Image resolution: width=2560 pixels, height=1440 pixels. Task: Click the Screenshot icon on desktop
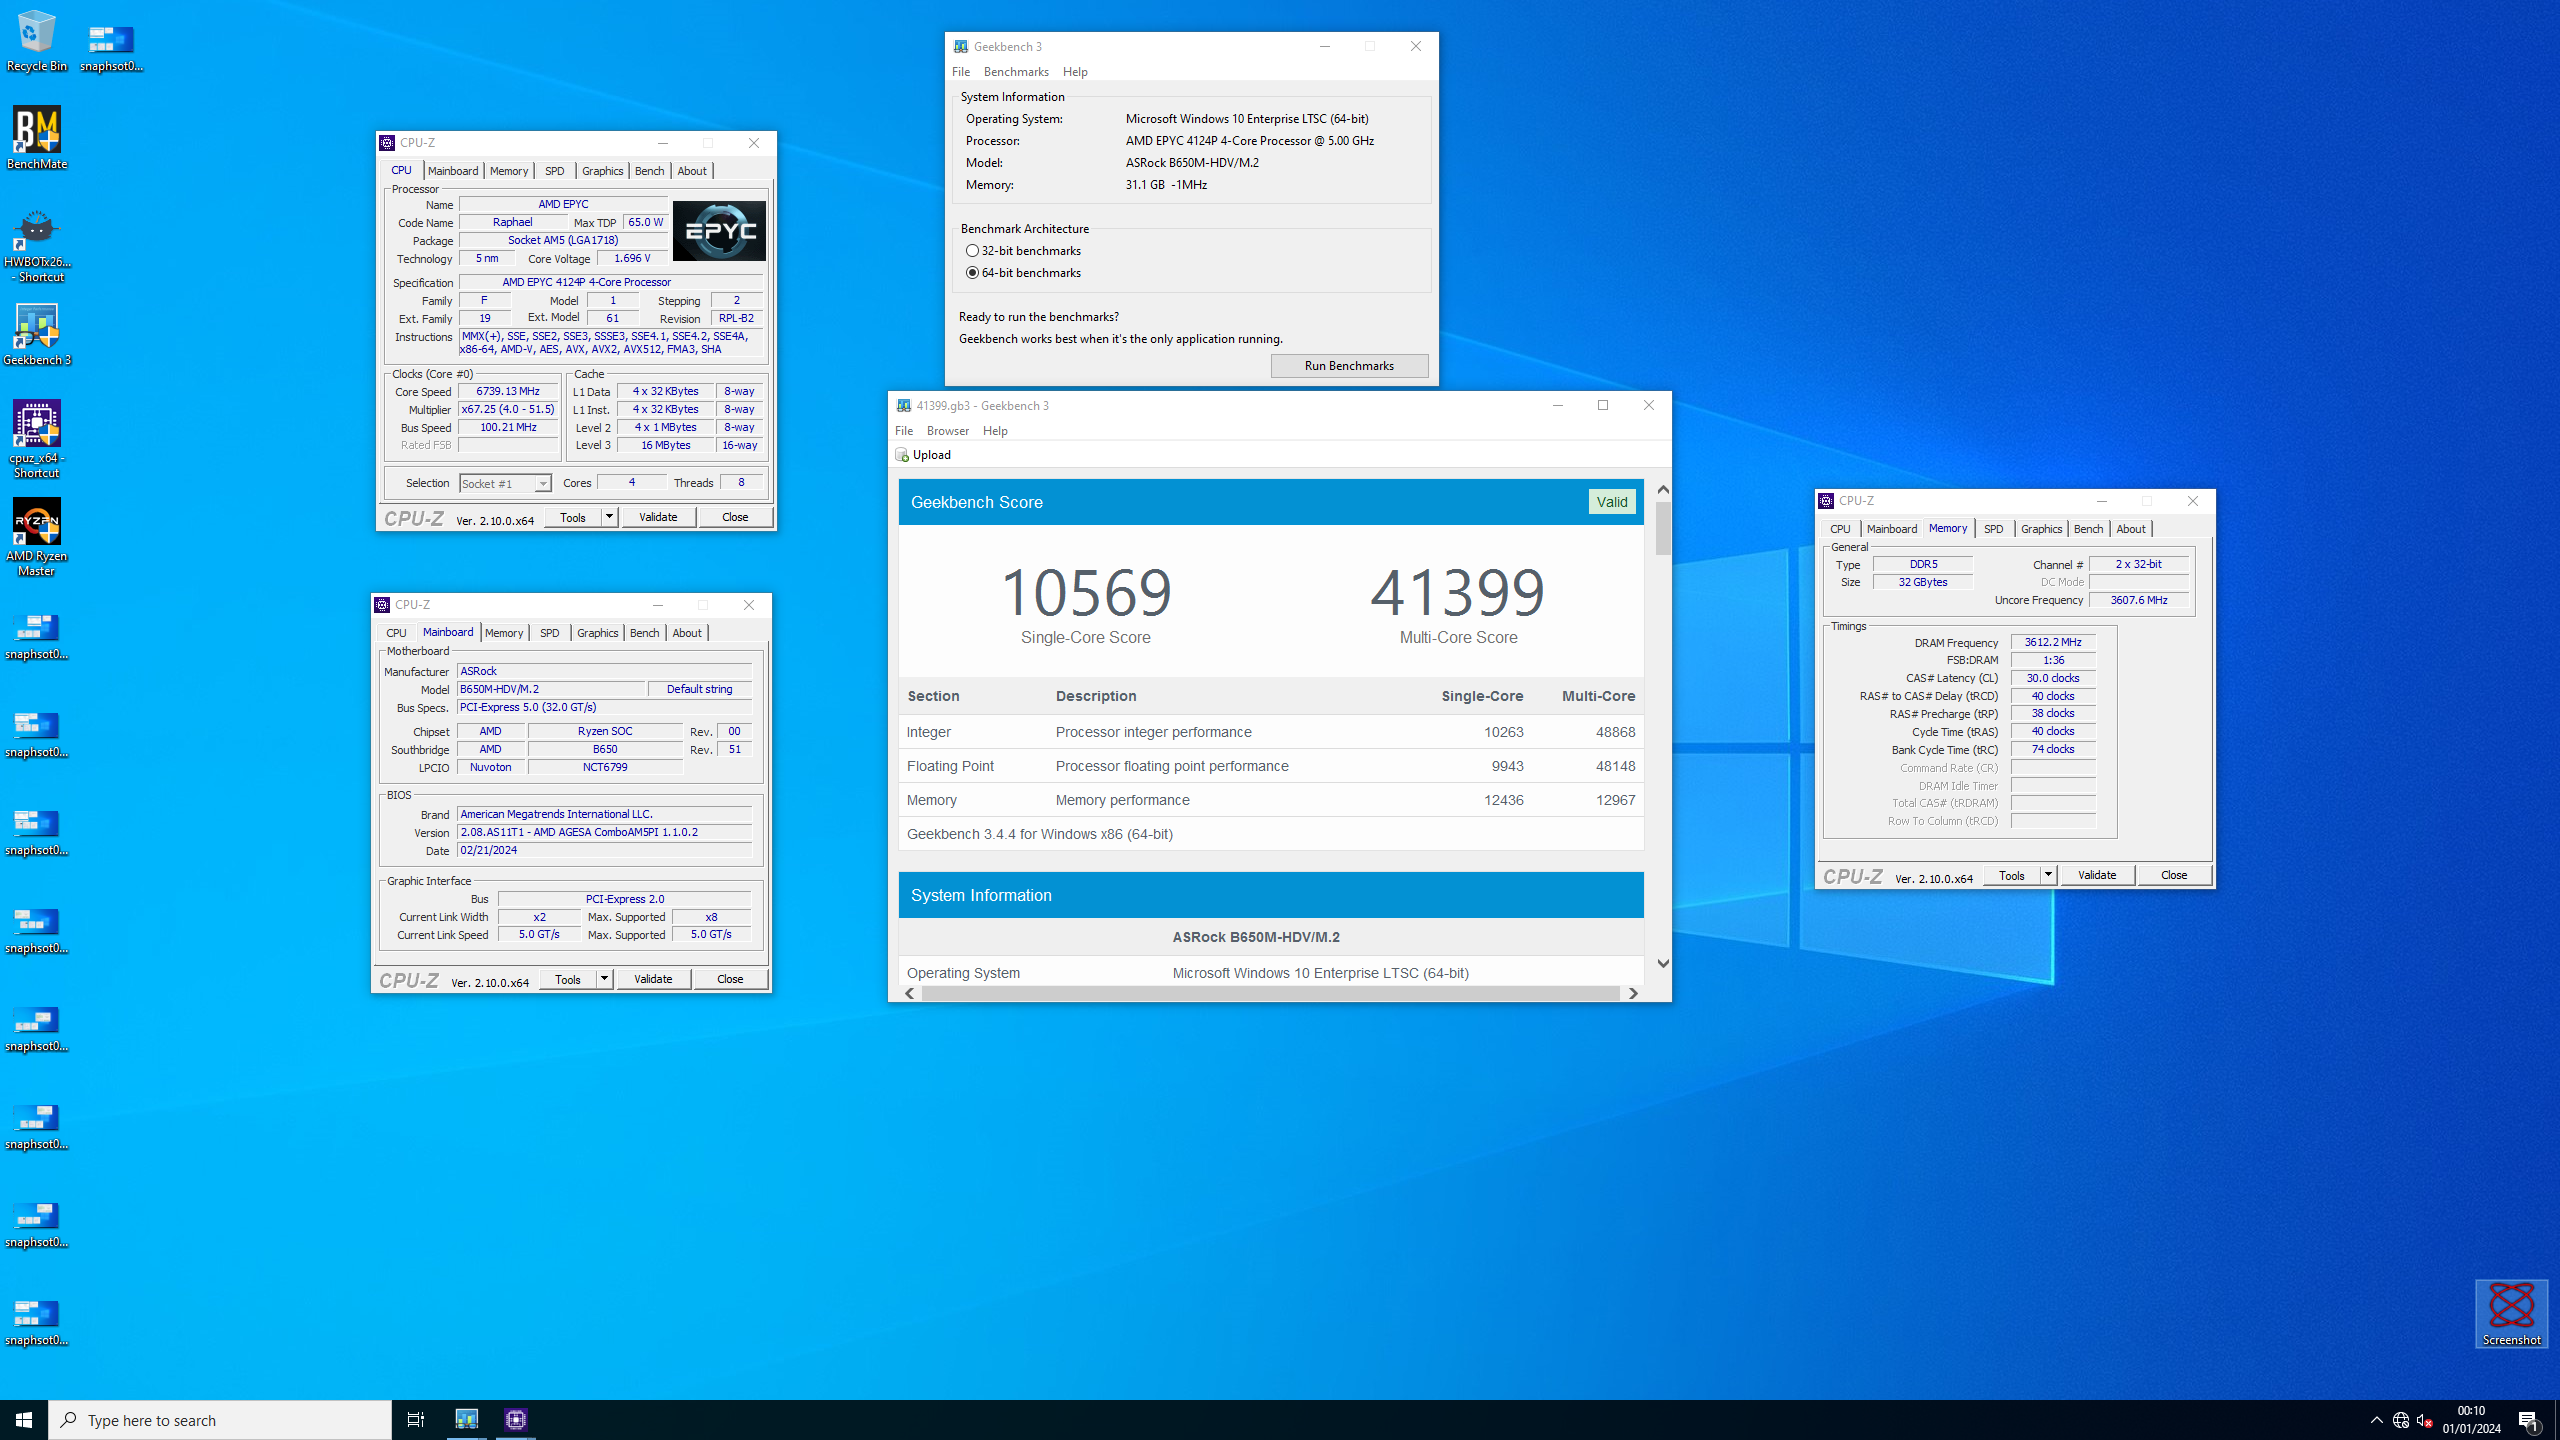point(2511,1313)
